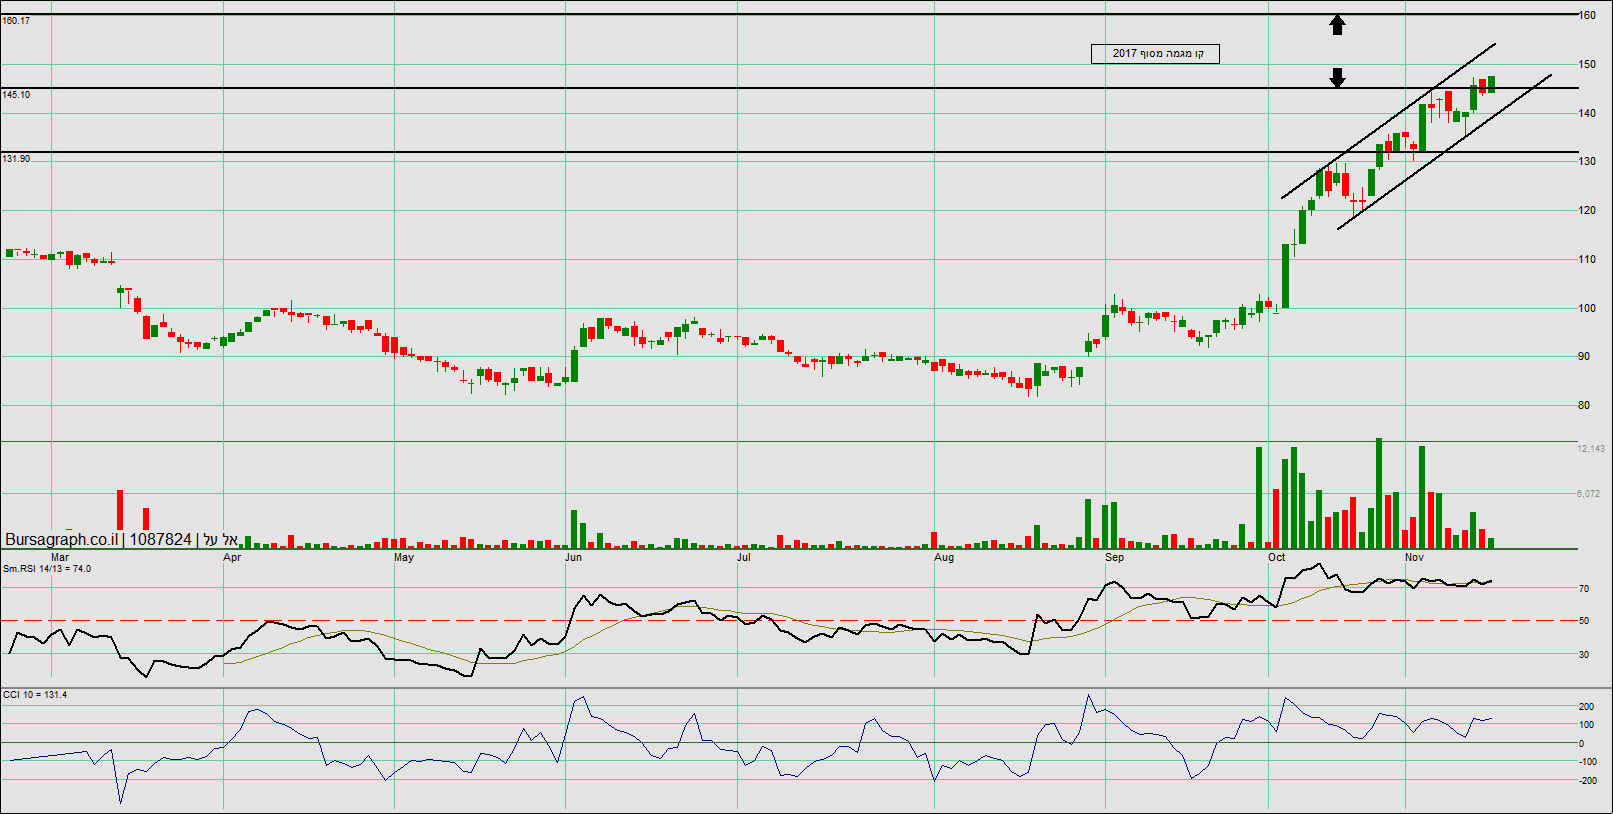Screen dimensions: 1613x814
Task: Click the 131.90 support level label
Action: 16,159
